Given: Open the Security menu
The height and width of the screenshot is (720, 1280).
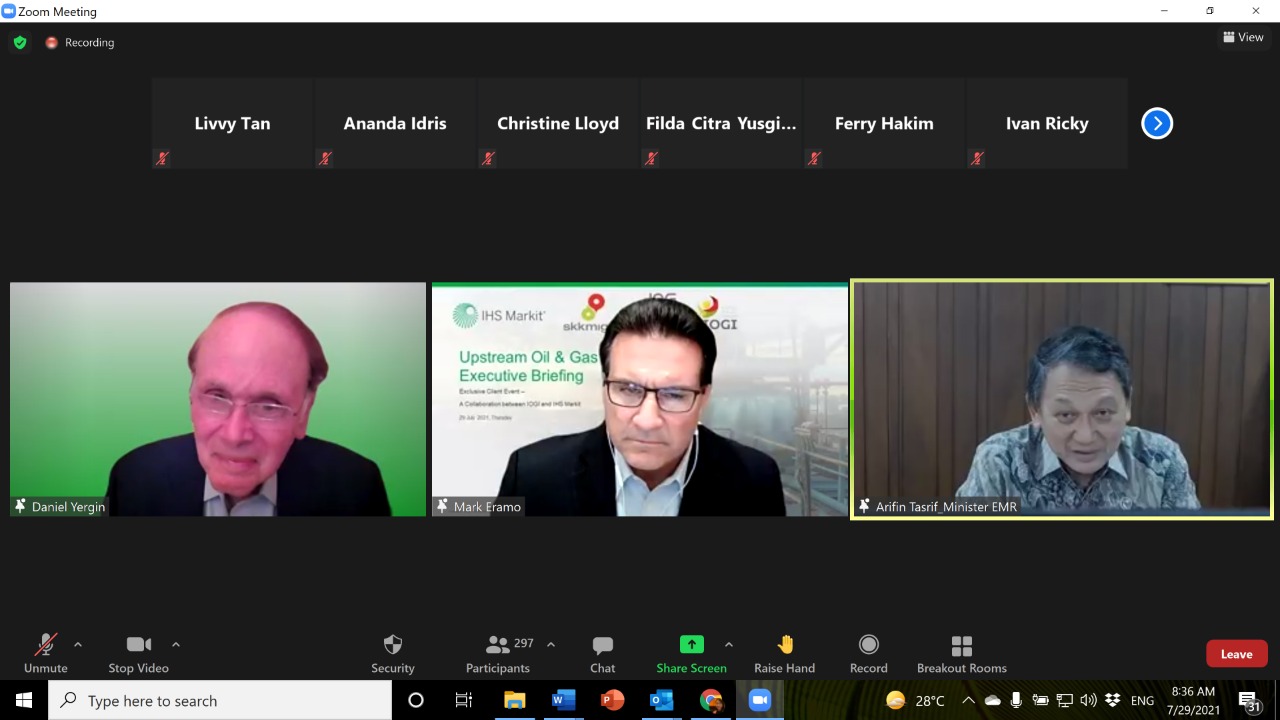Looking at the screenshot, I should 393,654.
